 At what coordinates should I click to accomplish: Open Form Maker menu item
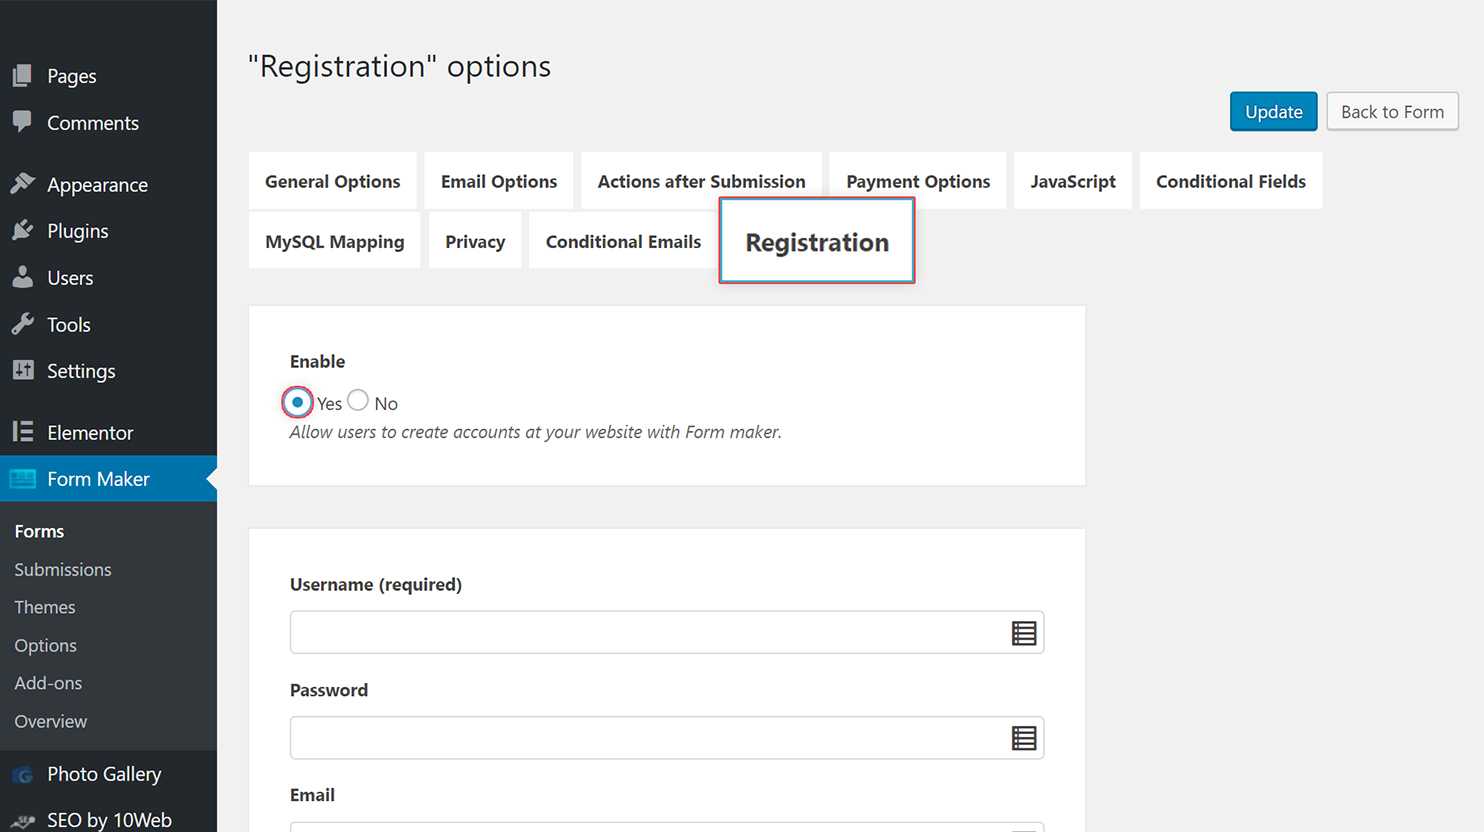pyautogui.click(x=108, y=479)
